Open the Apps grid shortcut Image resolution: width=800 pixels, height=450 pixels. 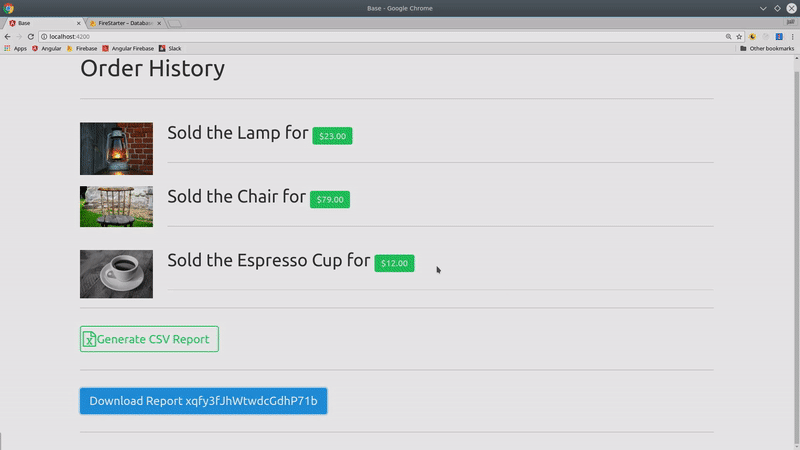16,48
